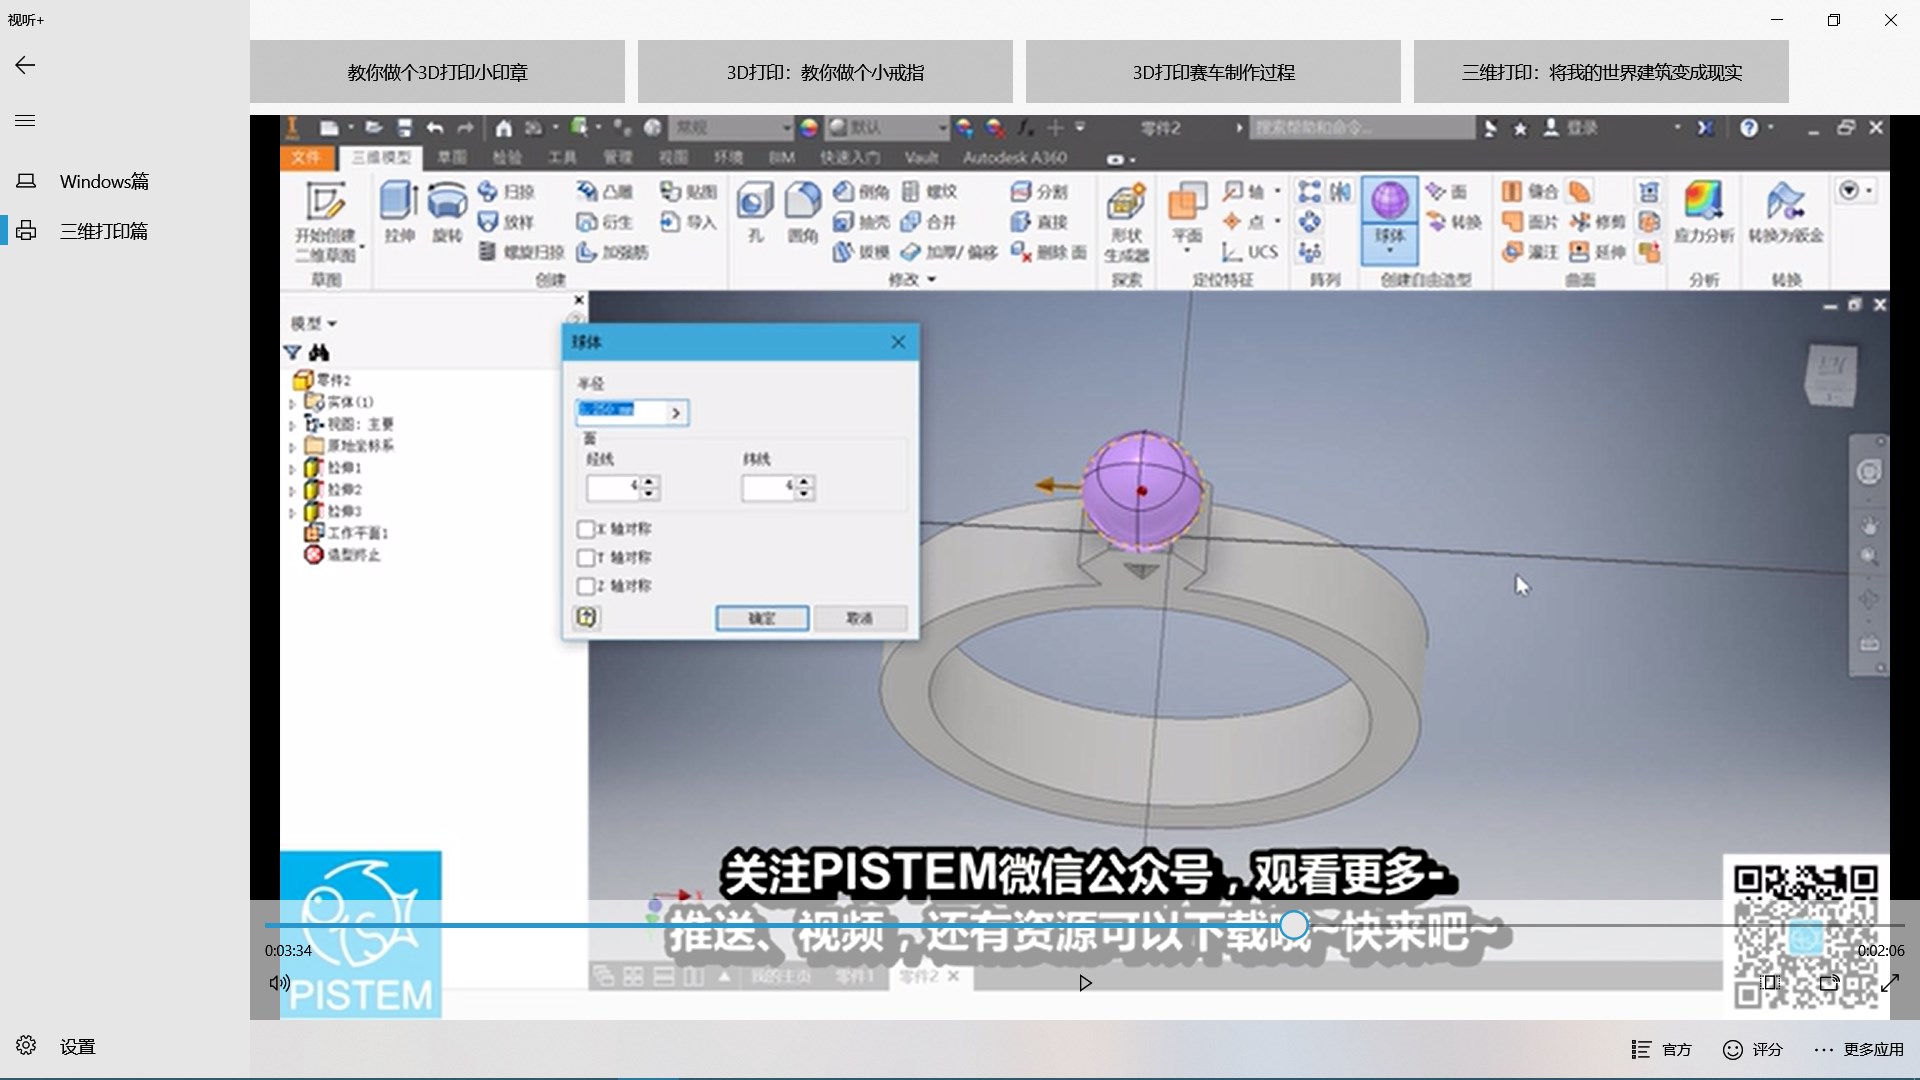
Task: Click the back arrow in sidebar
Action: pos(25,65)
